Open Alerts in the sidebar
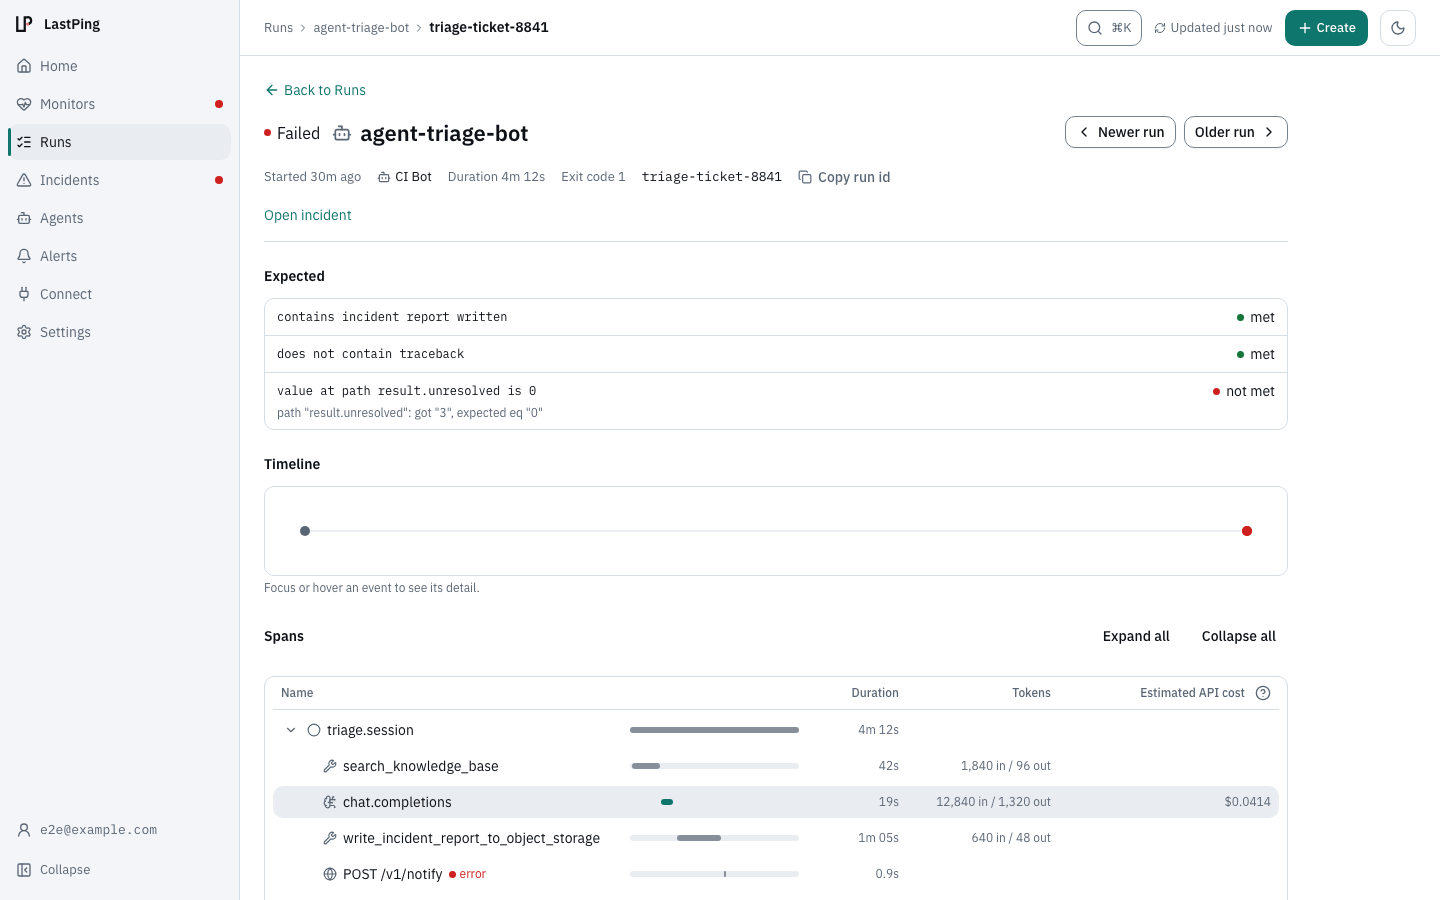This screenshot has height=900, width=1440. [x=119, y=256]
